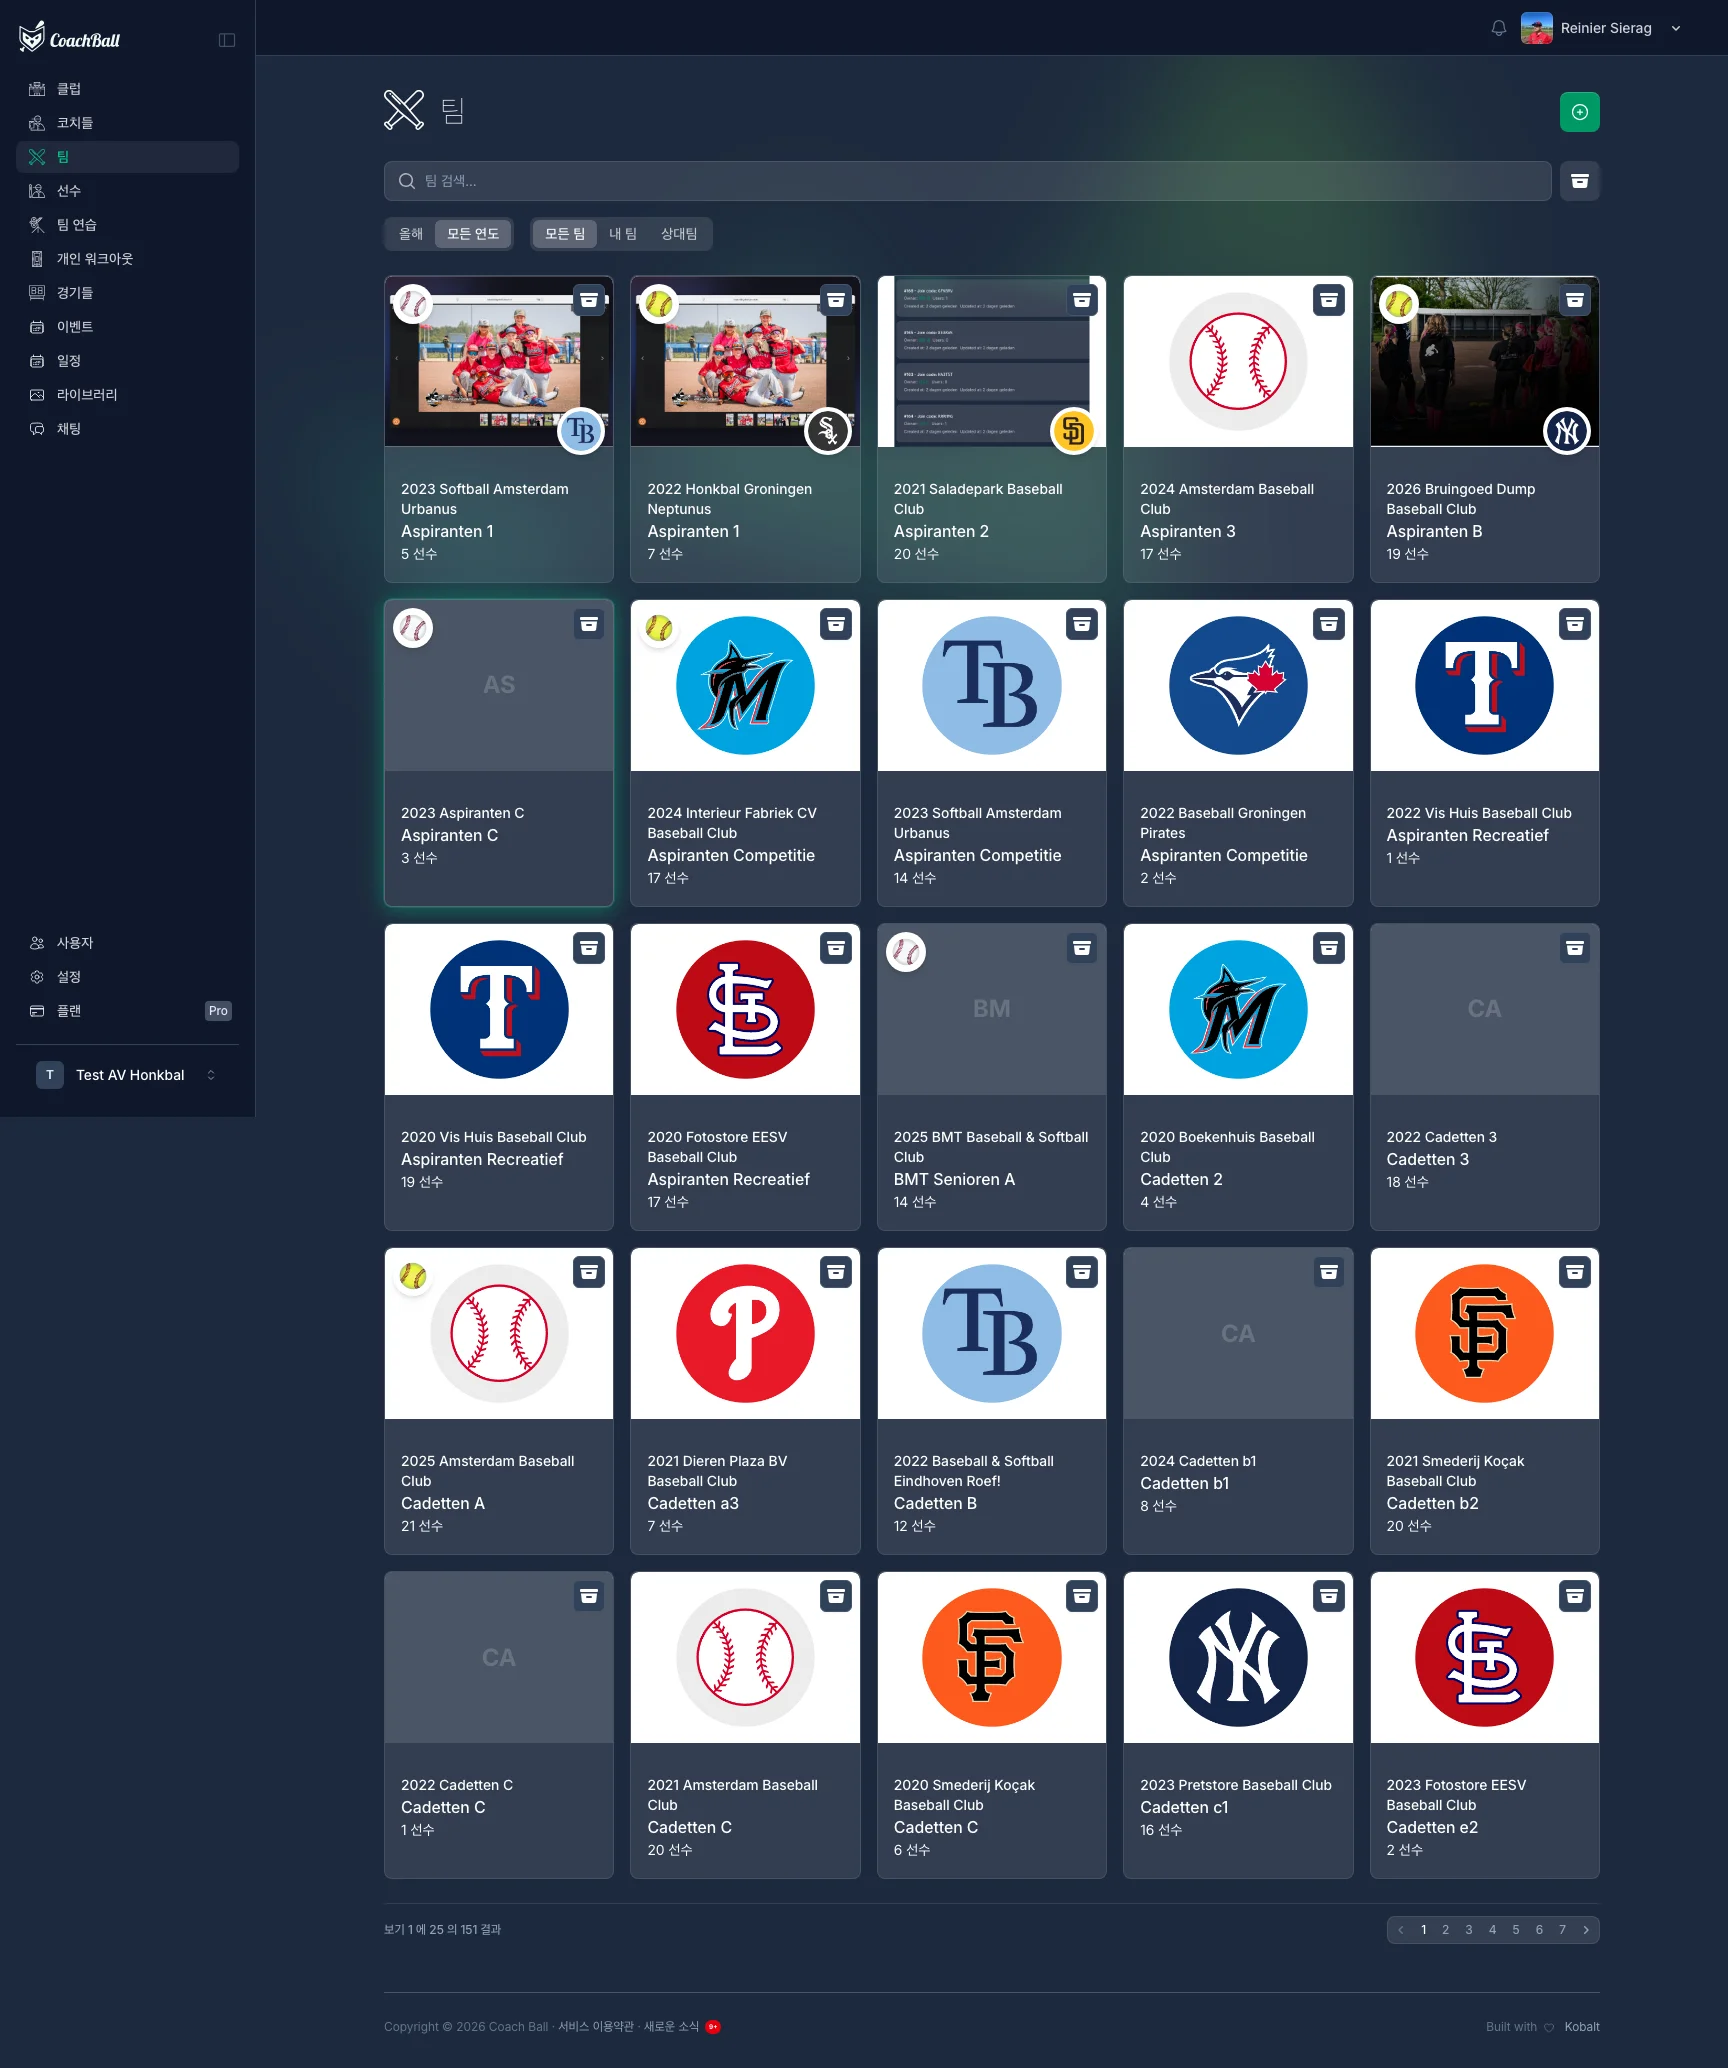Focus the 팀 검색 search field
The width and height of the screenshot is (1728, 2068).
pyautogui.click(x=967, y=181)
